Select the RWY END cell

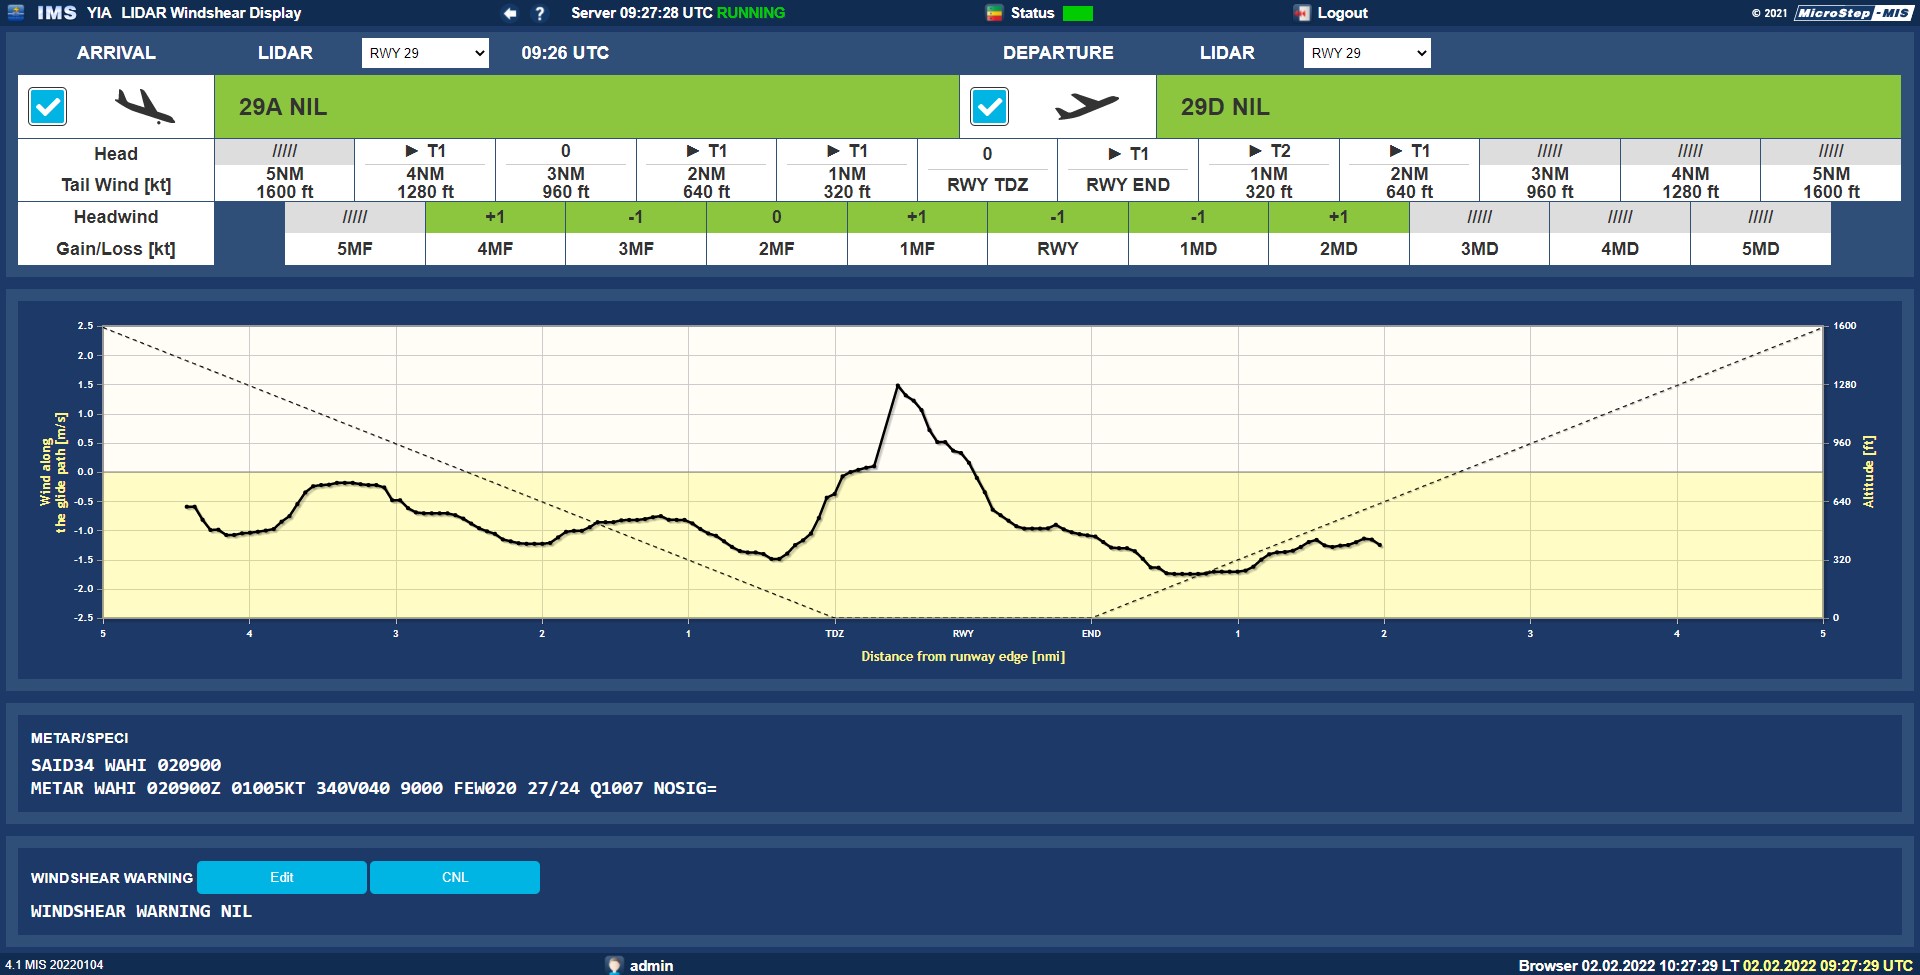pos(1128,170)
